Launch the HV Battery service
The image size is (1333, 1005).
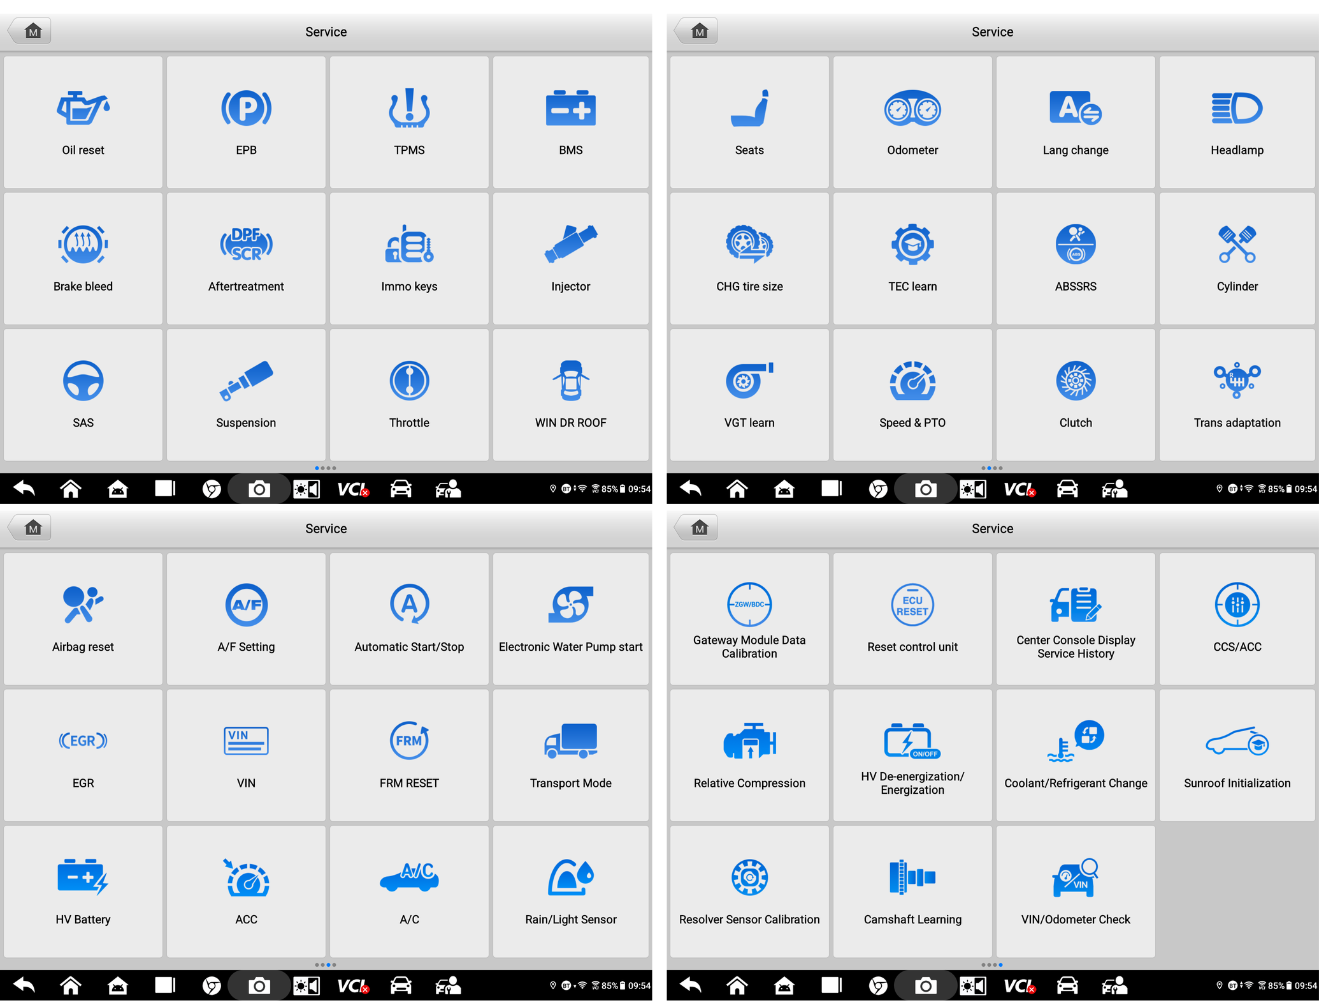83,891
